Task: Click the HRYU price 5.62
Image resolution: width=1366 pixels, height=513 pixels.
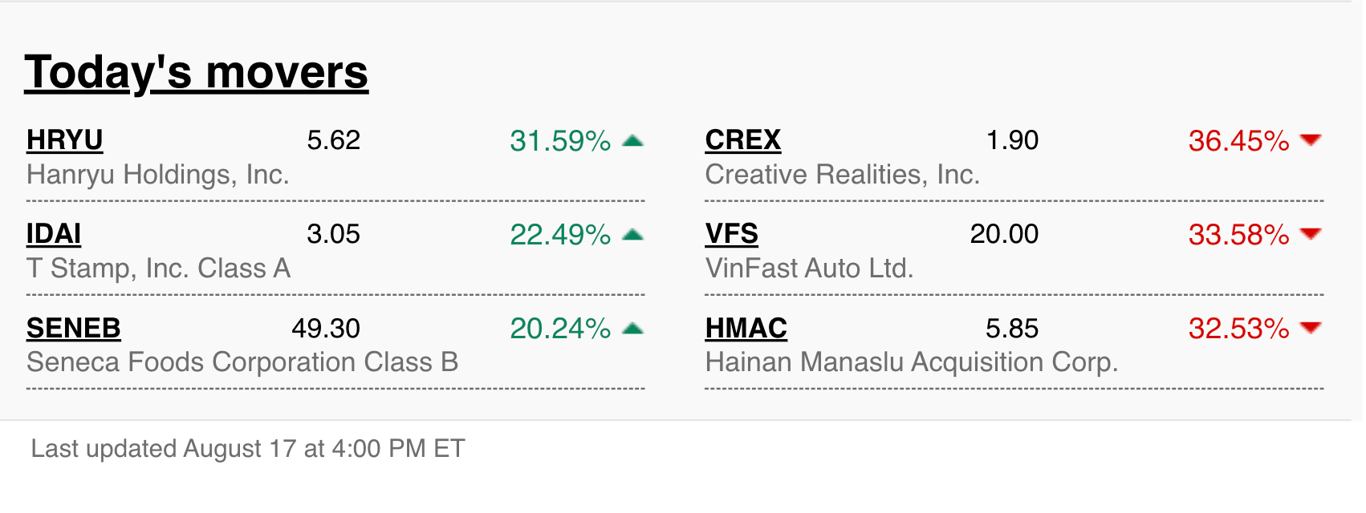Action: tap(333, 141)
